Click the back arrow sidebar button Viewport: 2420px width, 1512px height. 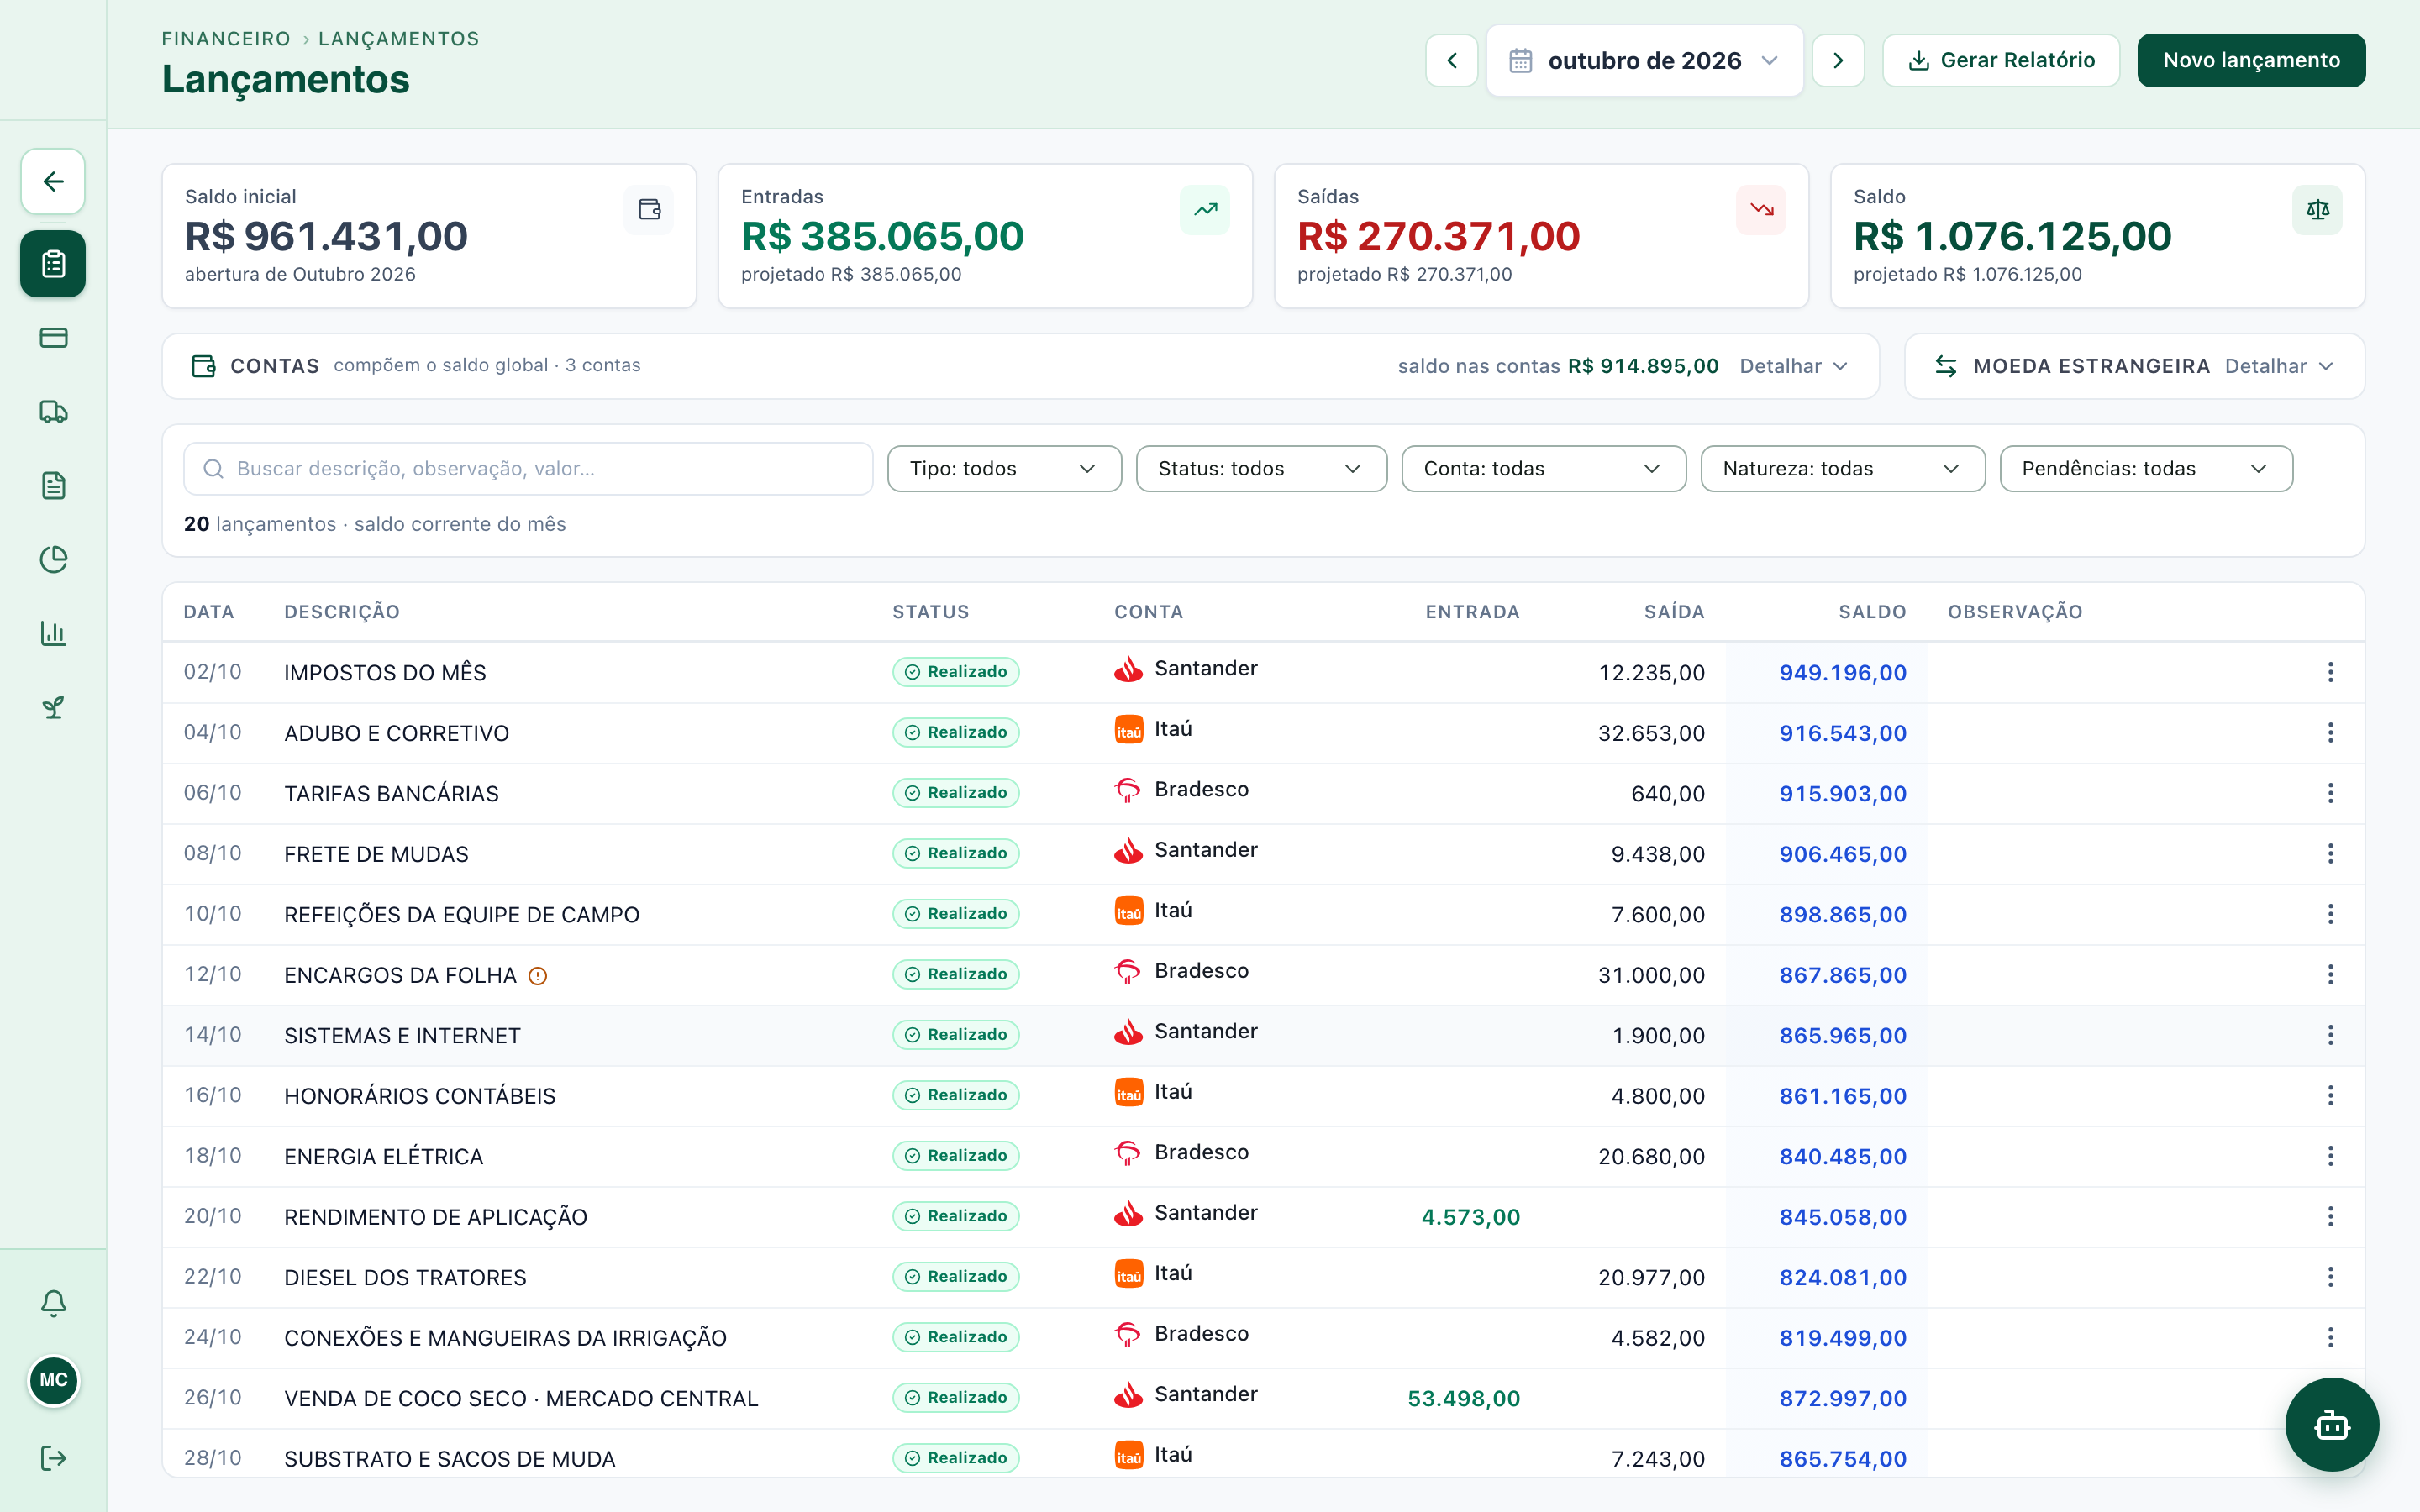53,181
